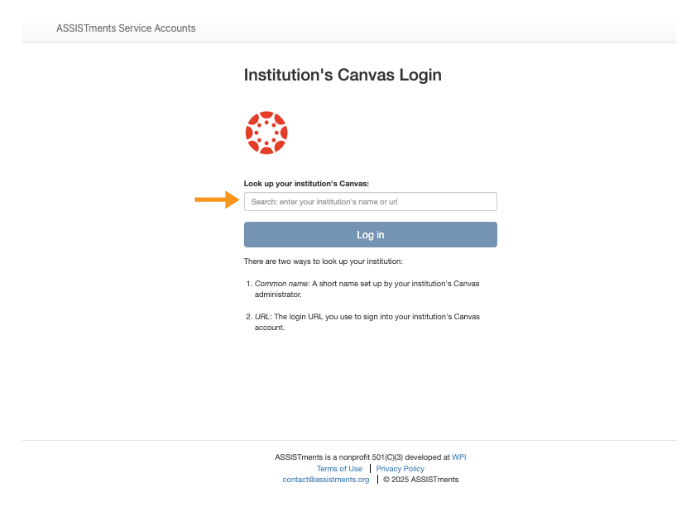The width and height of the screenshot is (698, 508).
Task: Click the 'nonprofit 501(C)(3)' footer text
Action: click(371, 457)
